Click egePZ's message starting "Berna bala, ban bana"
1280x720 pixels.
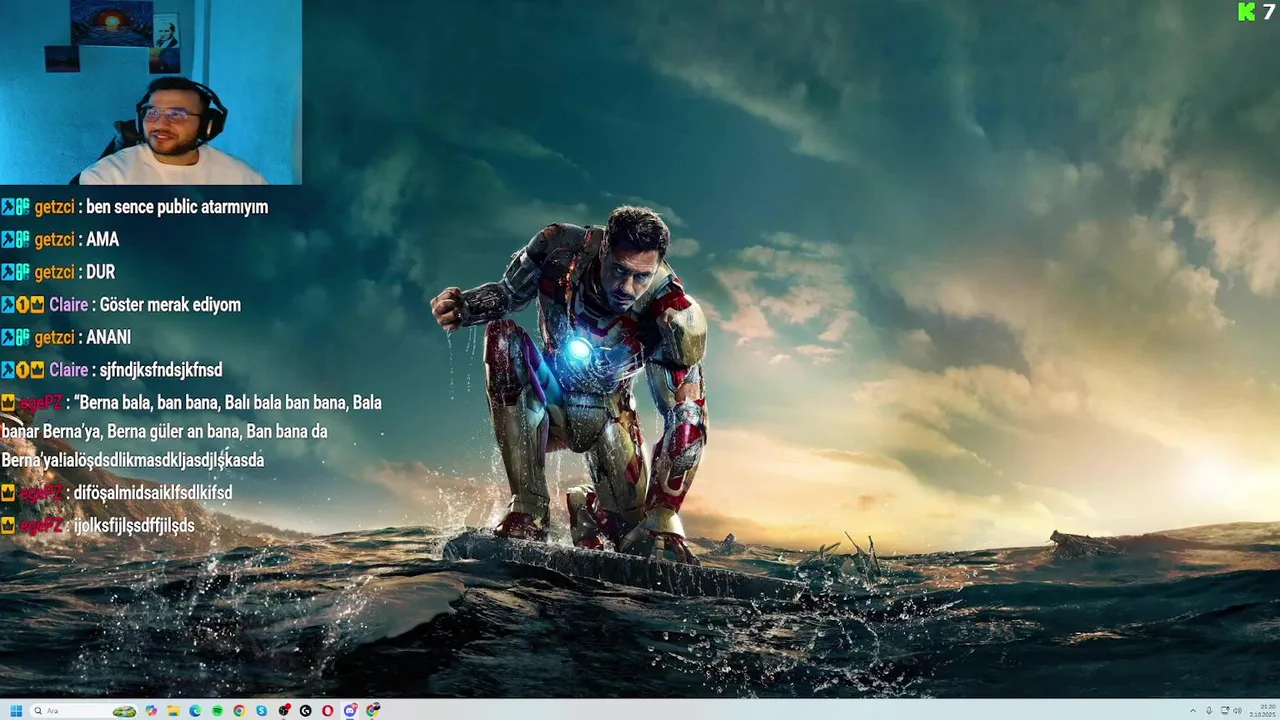(x=192, y=431)
